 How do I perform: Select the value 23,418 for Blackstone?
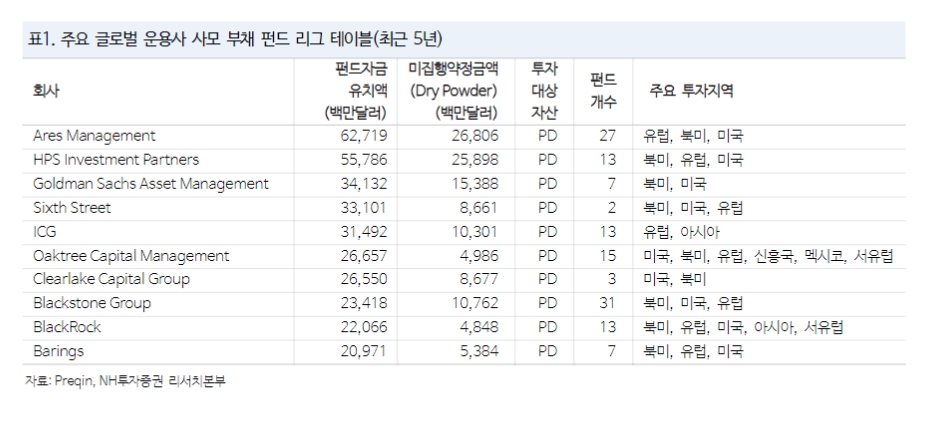(364, 303)
